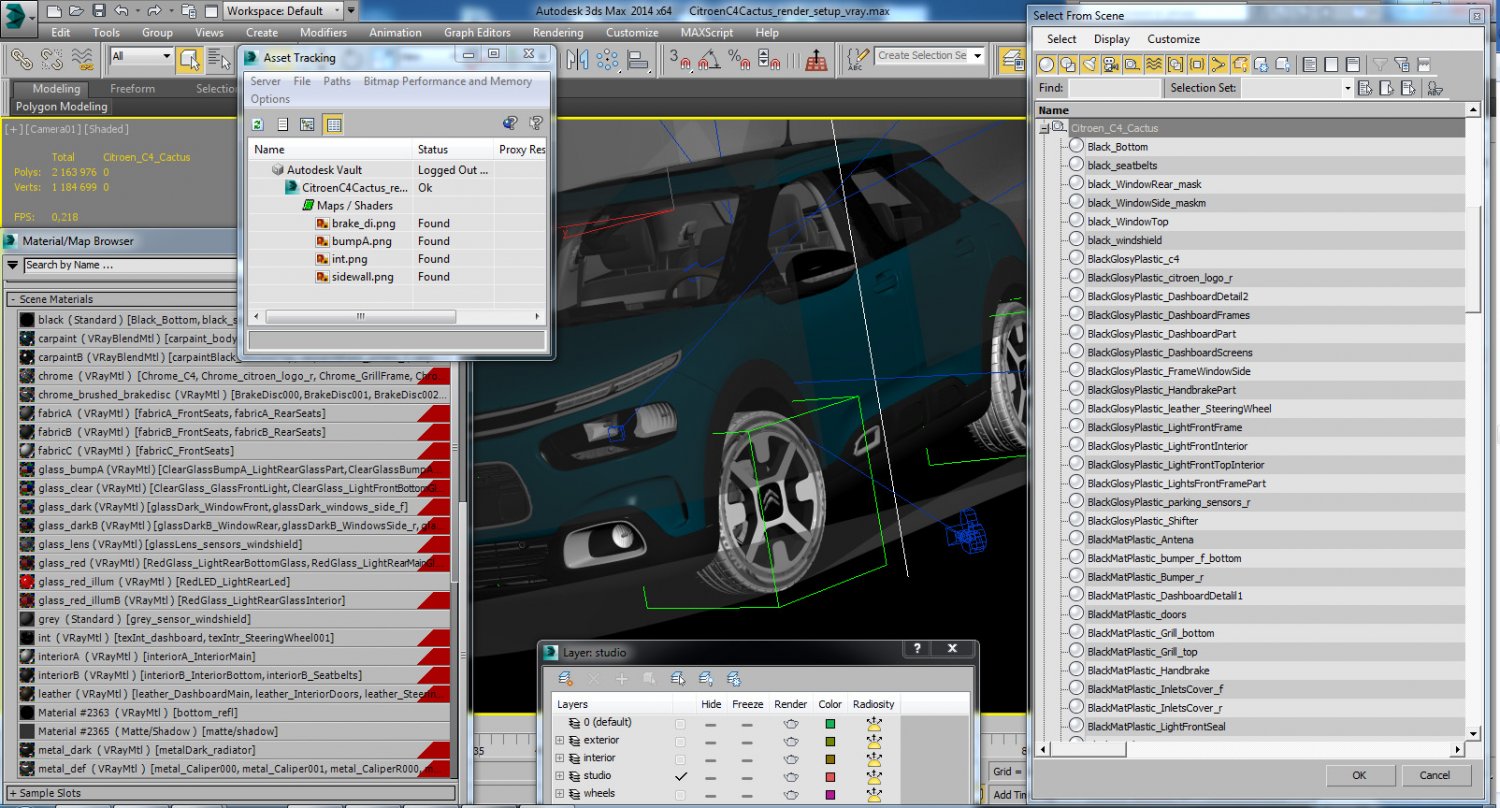Switch to the Freeform ribbon tab
1500x808 pixels.
click(133, 88)
